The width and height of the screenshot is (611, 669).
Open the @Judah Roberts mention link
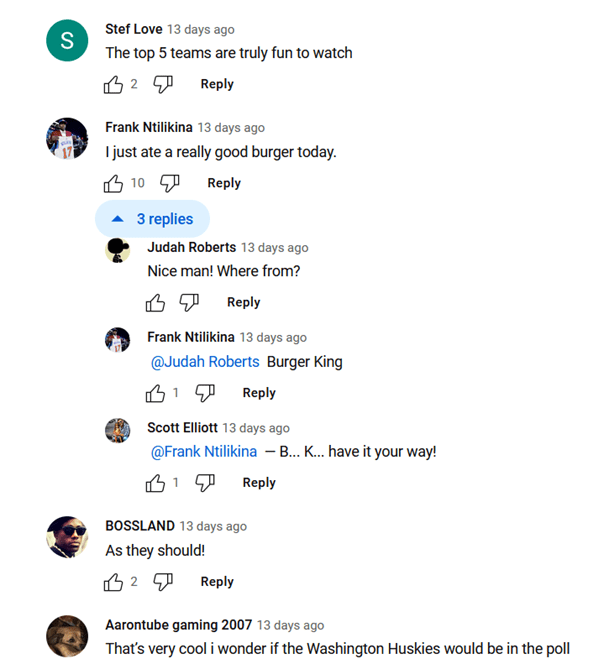tap(205, 362)
